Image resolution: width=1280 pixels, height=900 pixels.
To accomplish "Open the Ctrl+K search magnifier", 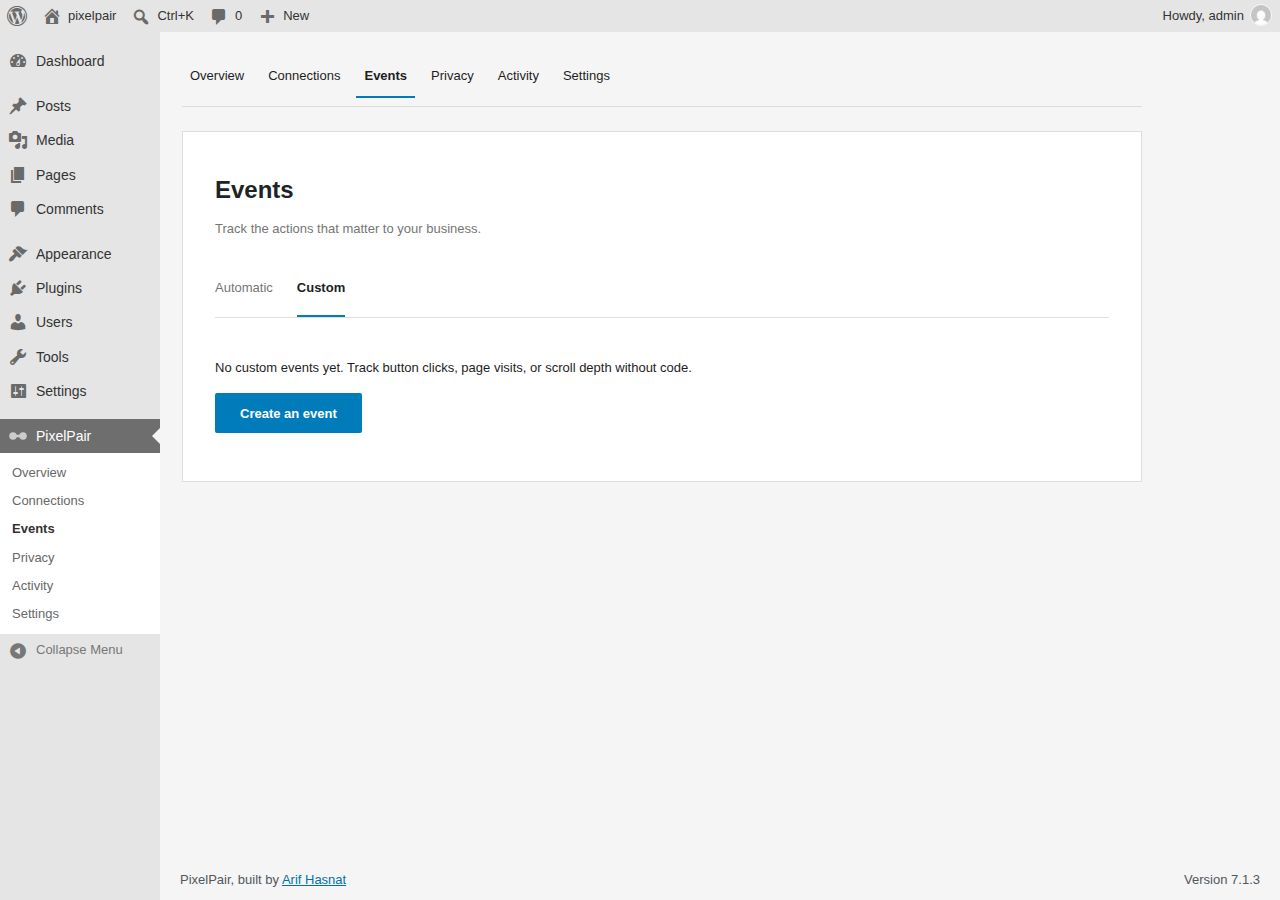I will [141, 16].
